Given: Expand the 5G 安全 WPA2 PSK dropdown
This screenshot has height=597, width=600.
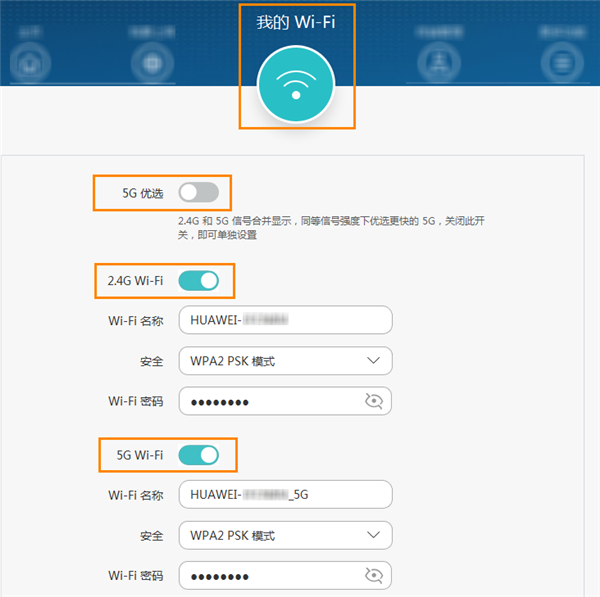Looking at the screenshot, I should pyautogui.click(x=285, y=535).
